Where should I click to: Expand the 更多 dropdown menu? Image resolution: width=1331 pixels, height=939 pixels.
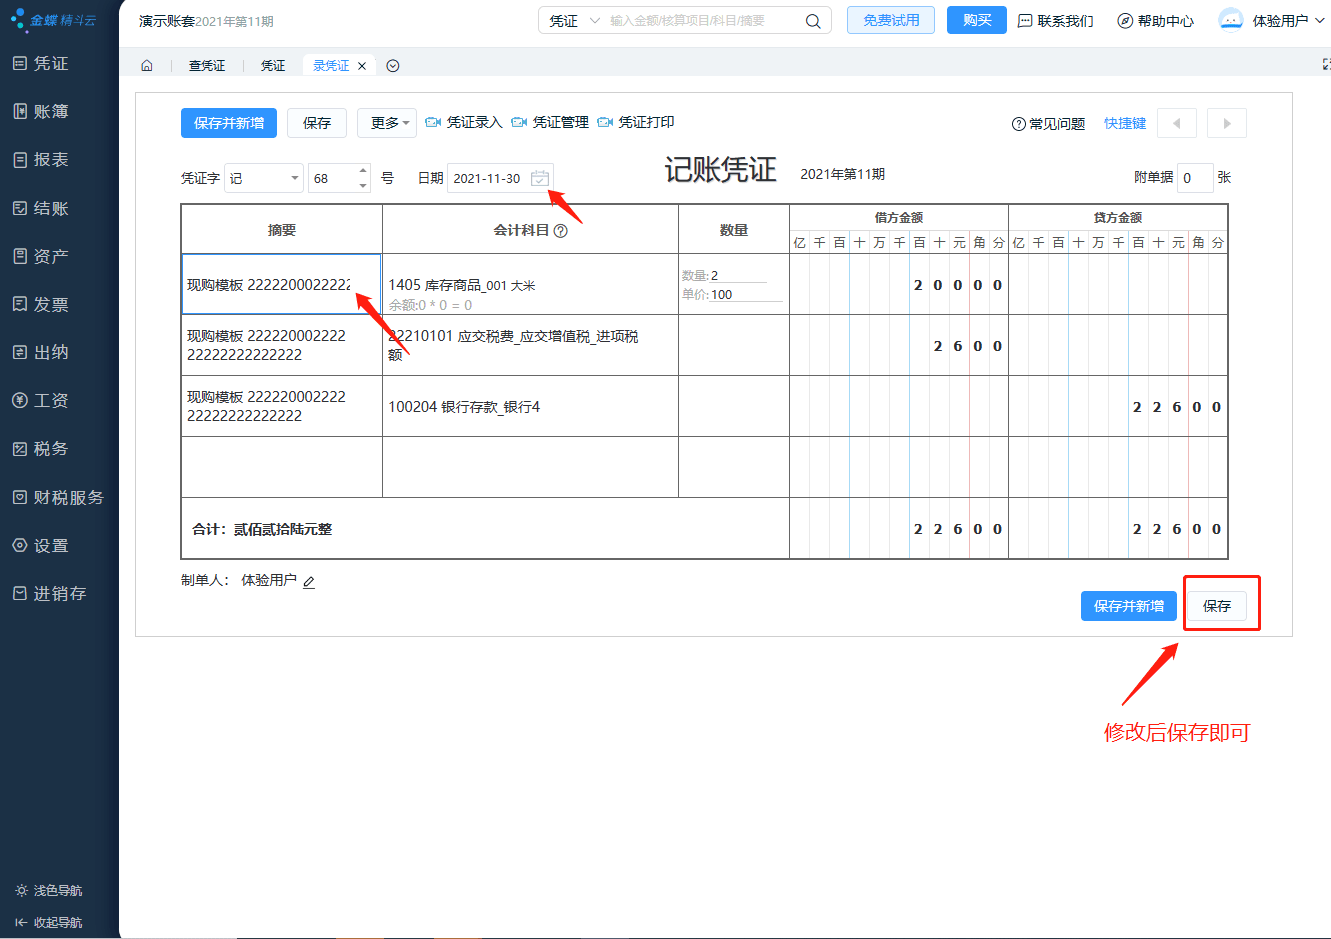tap(387, 123)
